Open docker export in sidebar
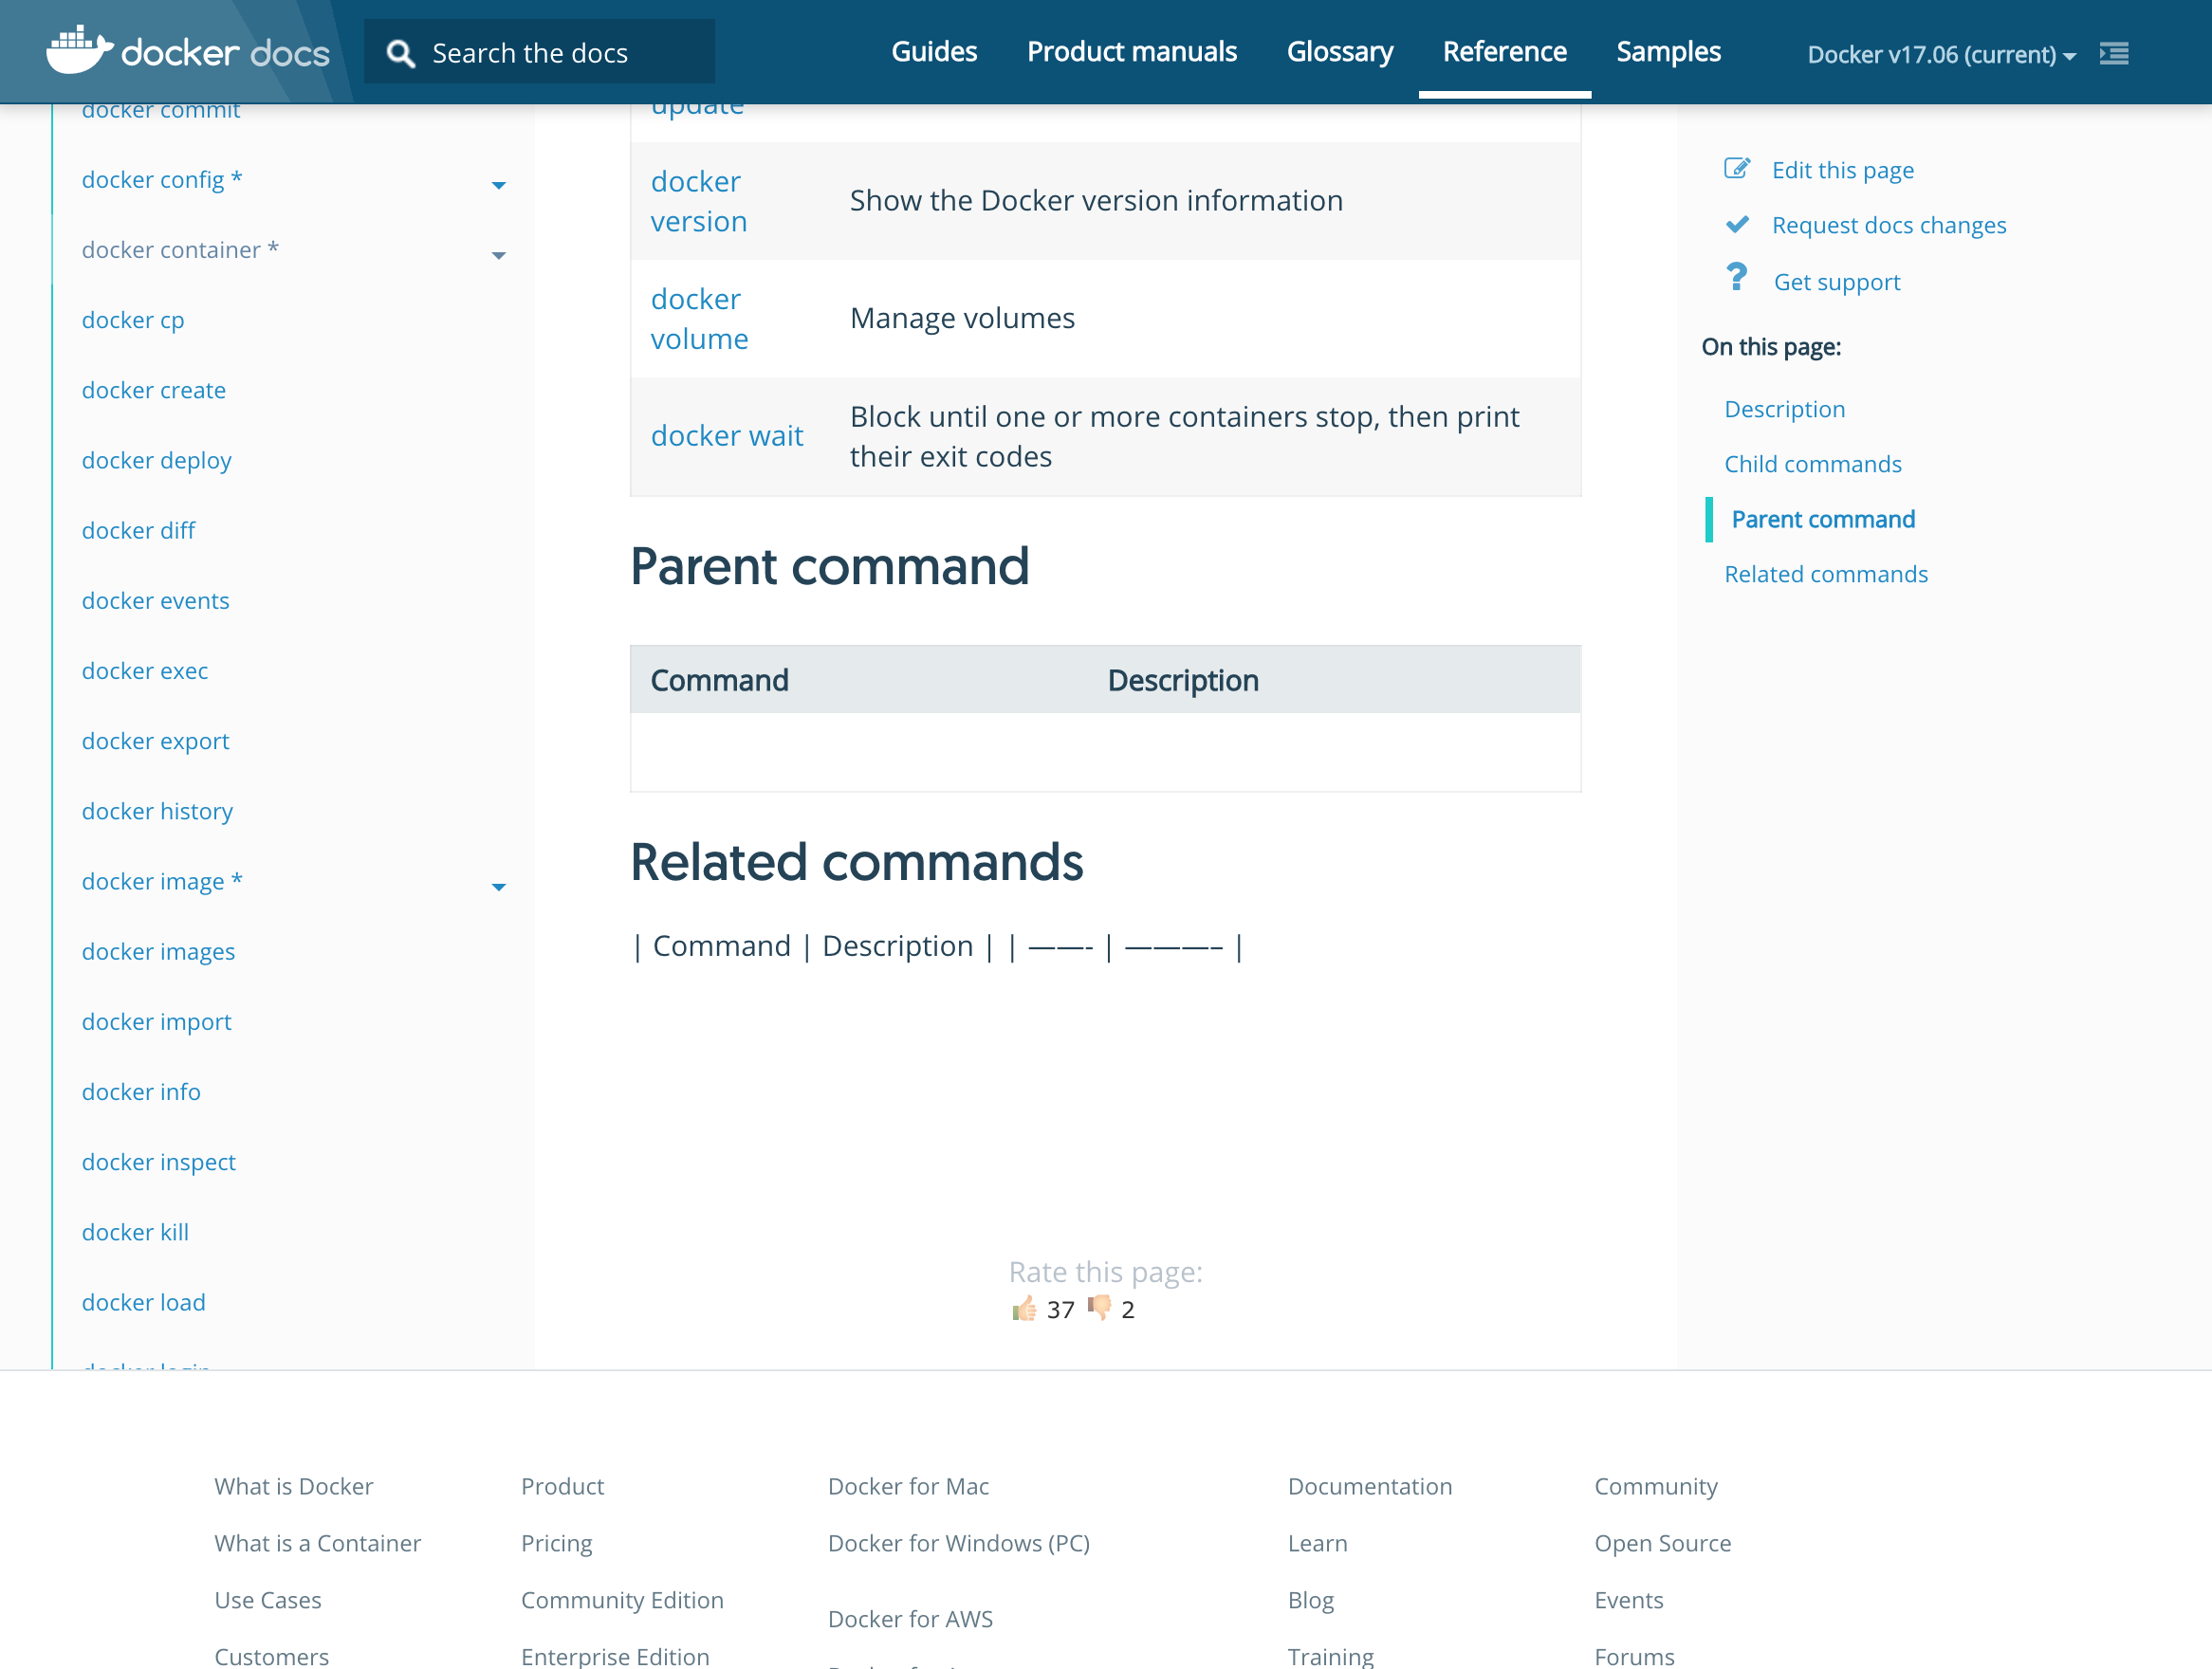2212x1669 pixels. click(x=156, y=741)
